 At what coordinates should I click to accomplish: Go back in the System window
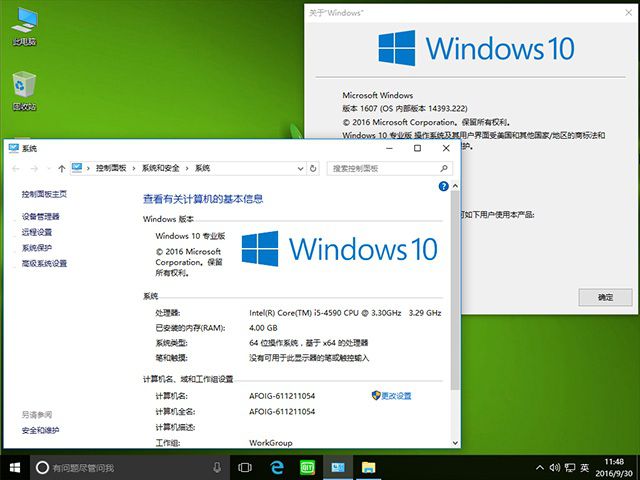click(16, 169)
